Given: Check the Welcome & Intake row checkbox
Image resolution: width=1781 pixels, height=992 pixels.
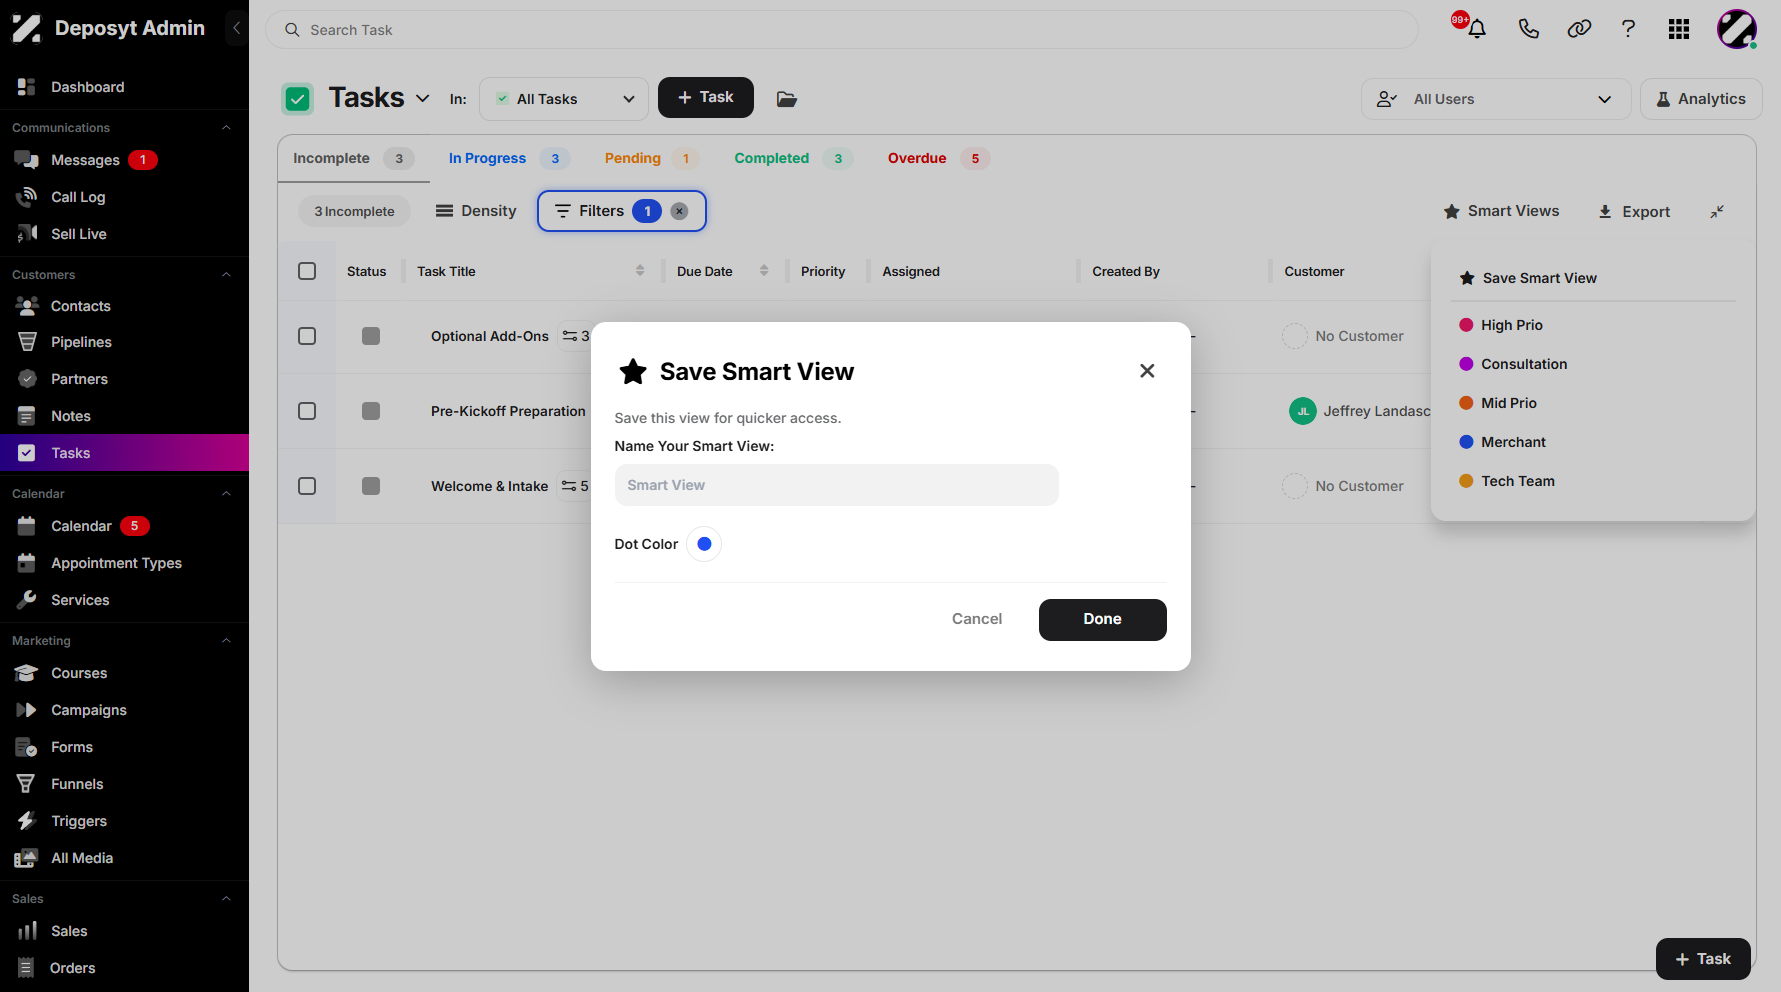Looking at the screenshot, I should pos(307,486).
